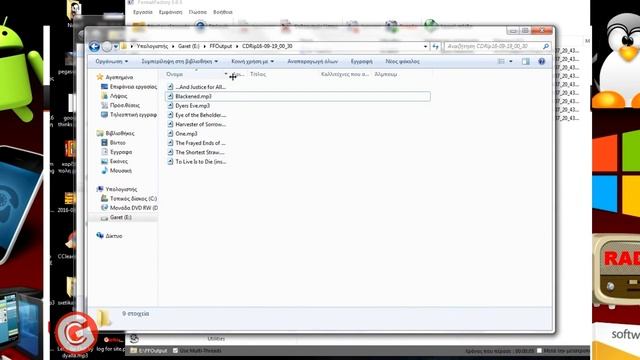Screen dimensions: 640x360
Task: Open Συμπερίληψη στη βιβλιοθήκη dropdown
Action: pos(180,62)
